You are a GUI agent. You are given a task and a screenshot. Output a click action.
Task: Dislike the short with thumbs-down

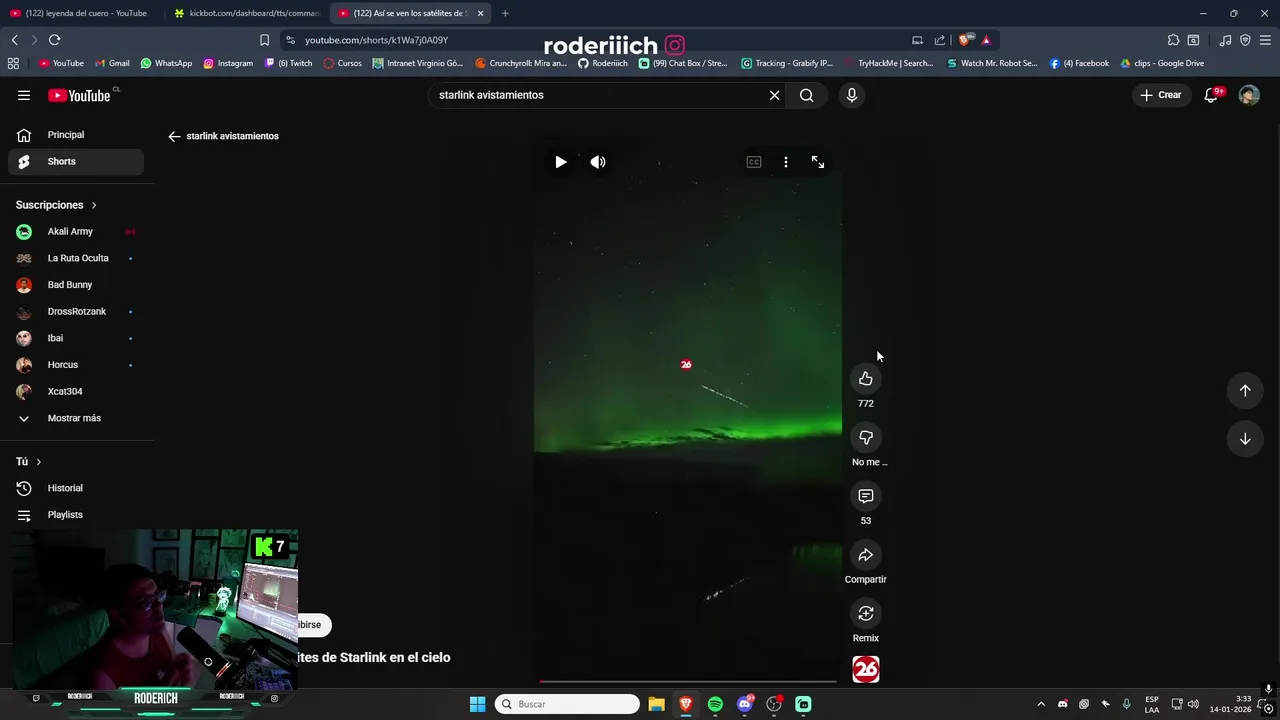866,437
